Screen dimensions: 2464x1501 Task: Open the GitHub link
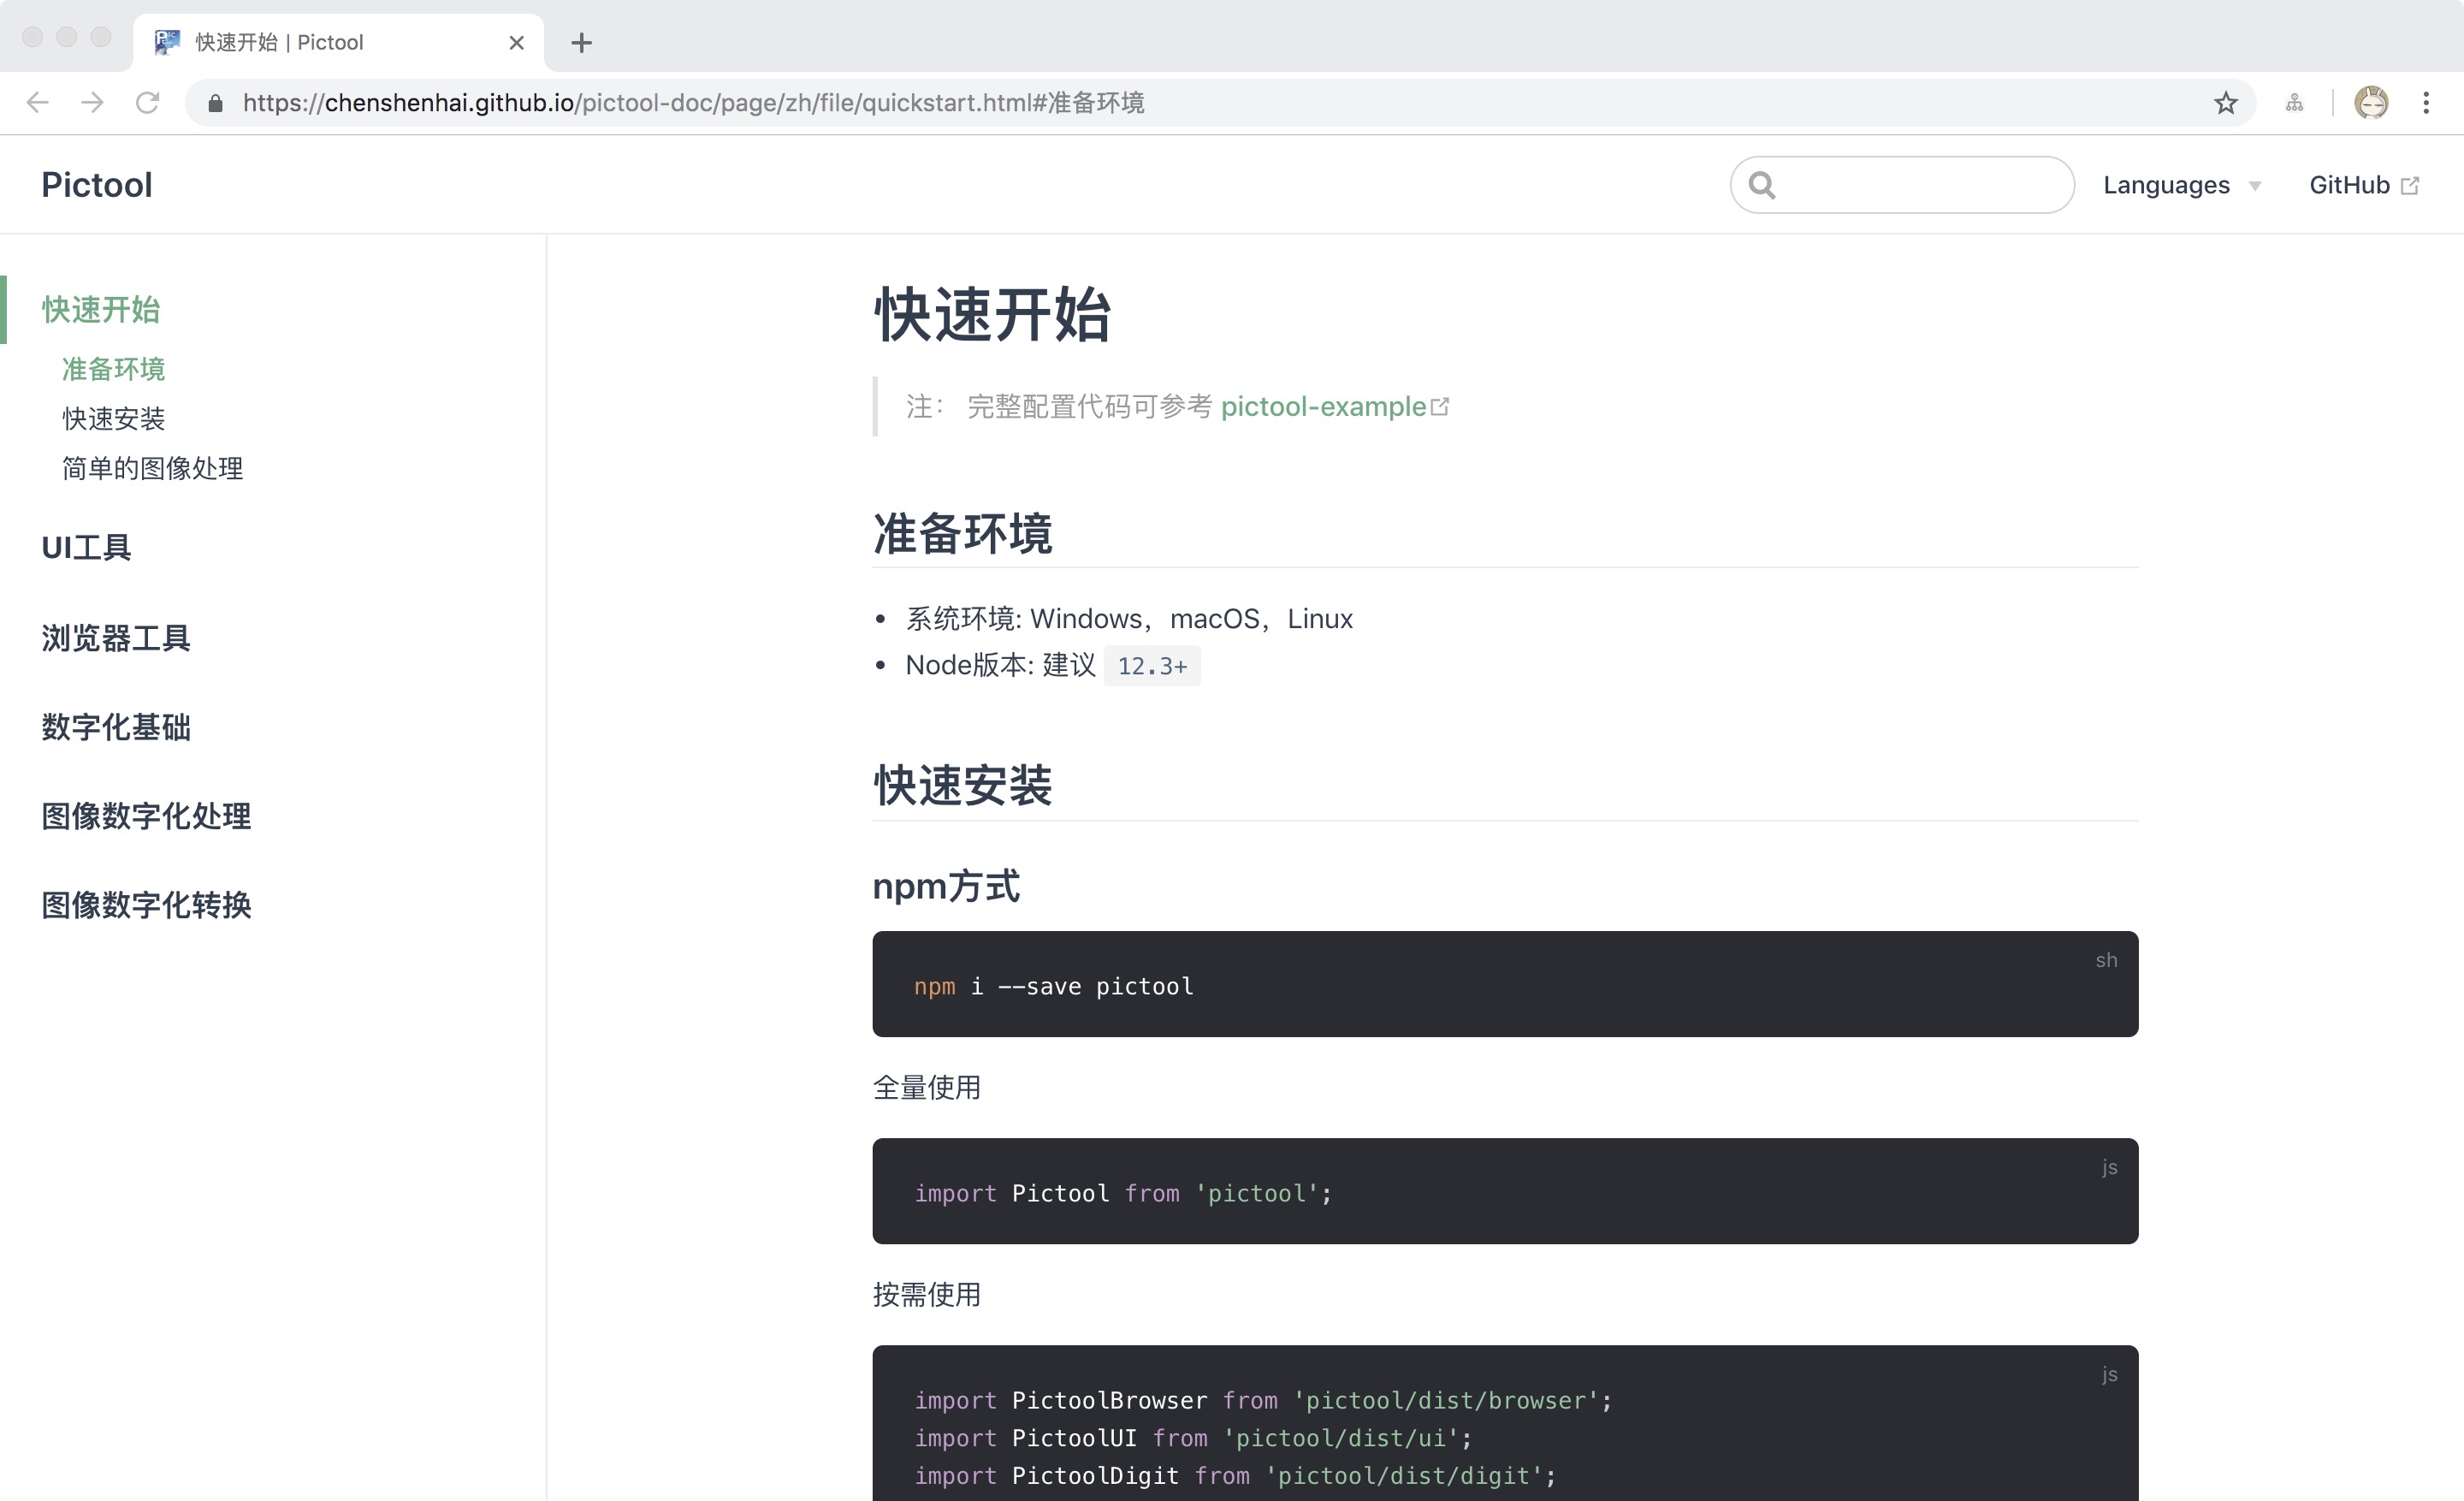click(2363, 185)
